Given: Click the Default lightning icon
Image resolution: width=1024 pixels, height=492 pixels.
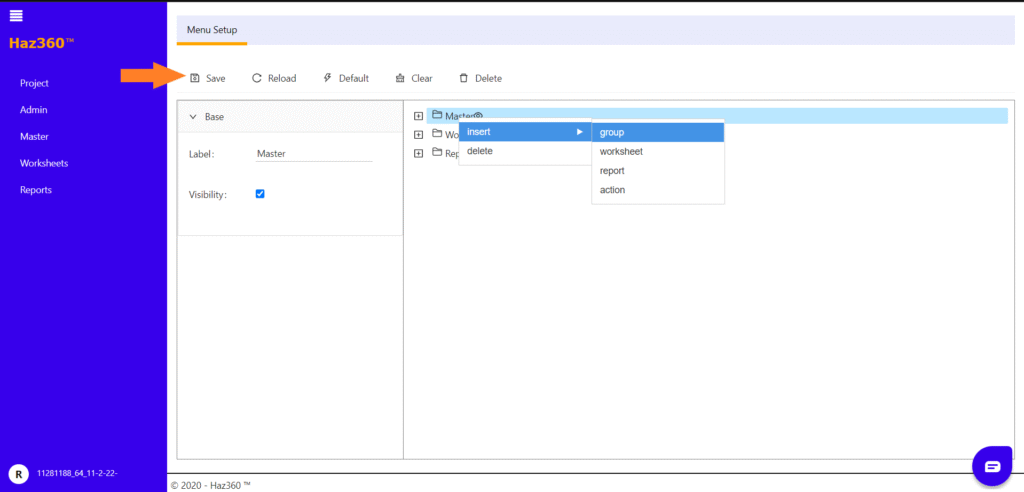Looking at the screenshot, I should point(327,78).
